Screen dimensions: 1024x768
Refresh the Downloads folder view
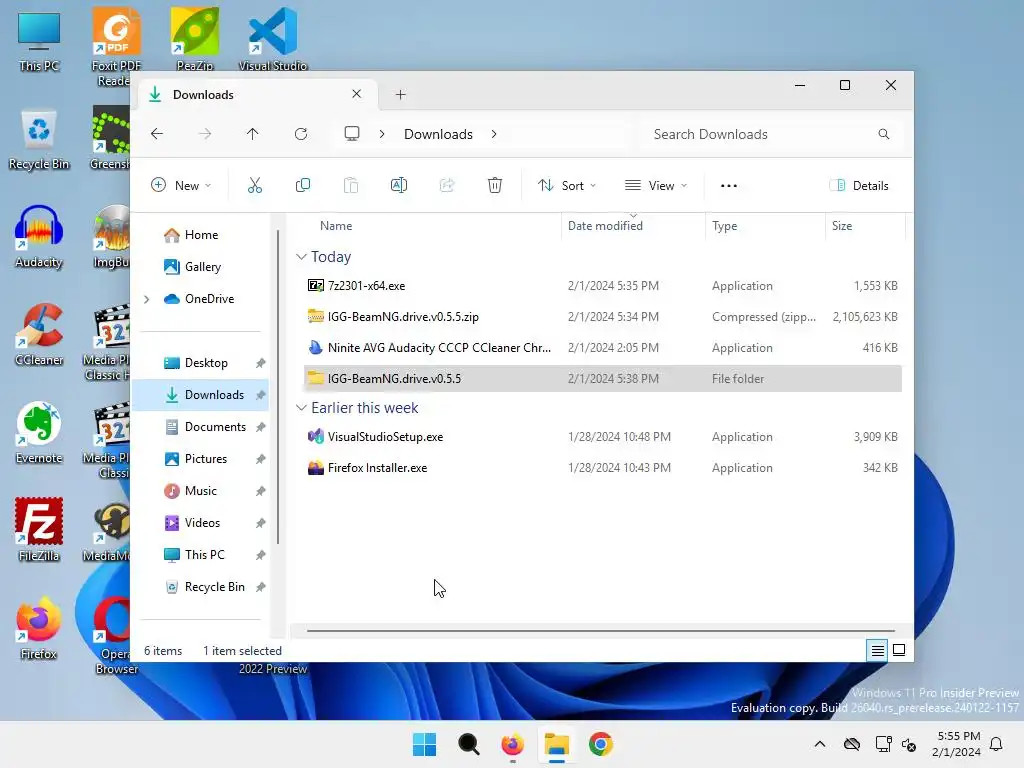[x=300, y=134]
